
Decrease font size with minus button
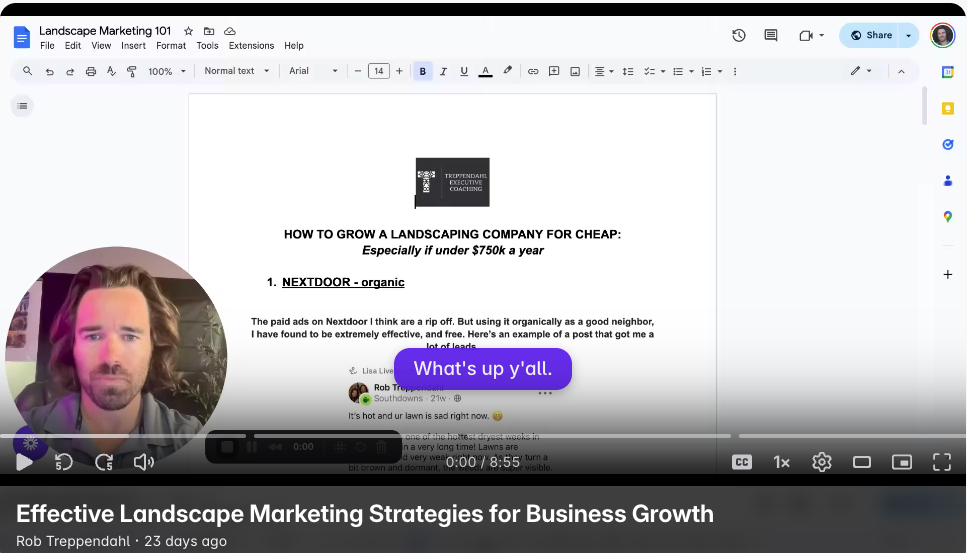pyautogui.click(x=358, y=71)
